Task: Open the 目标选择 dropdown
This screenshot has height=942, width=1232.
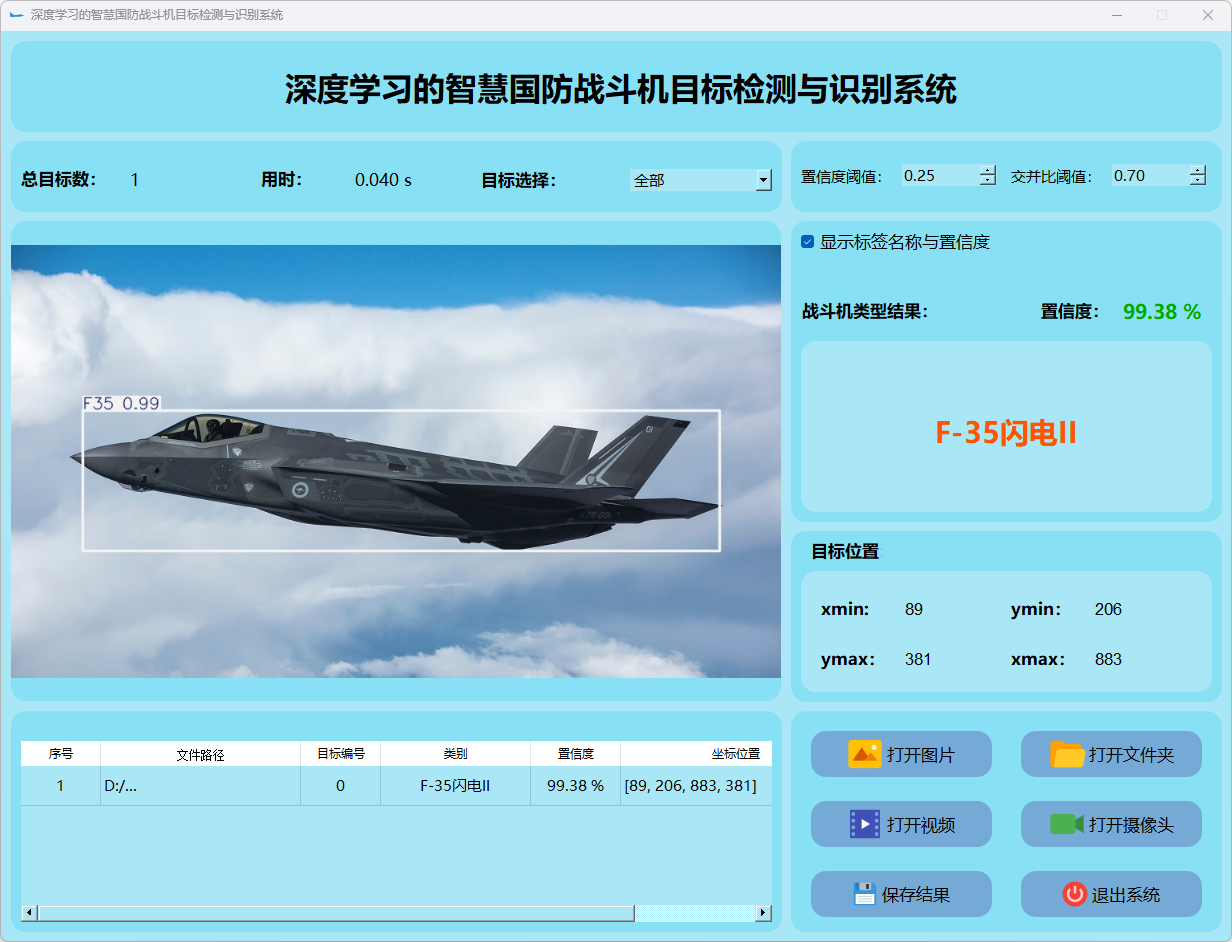Action: point(764,180)
